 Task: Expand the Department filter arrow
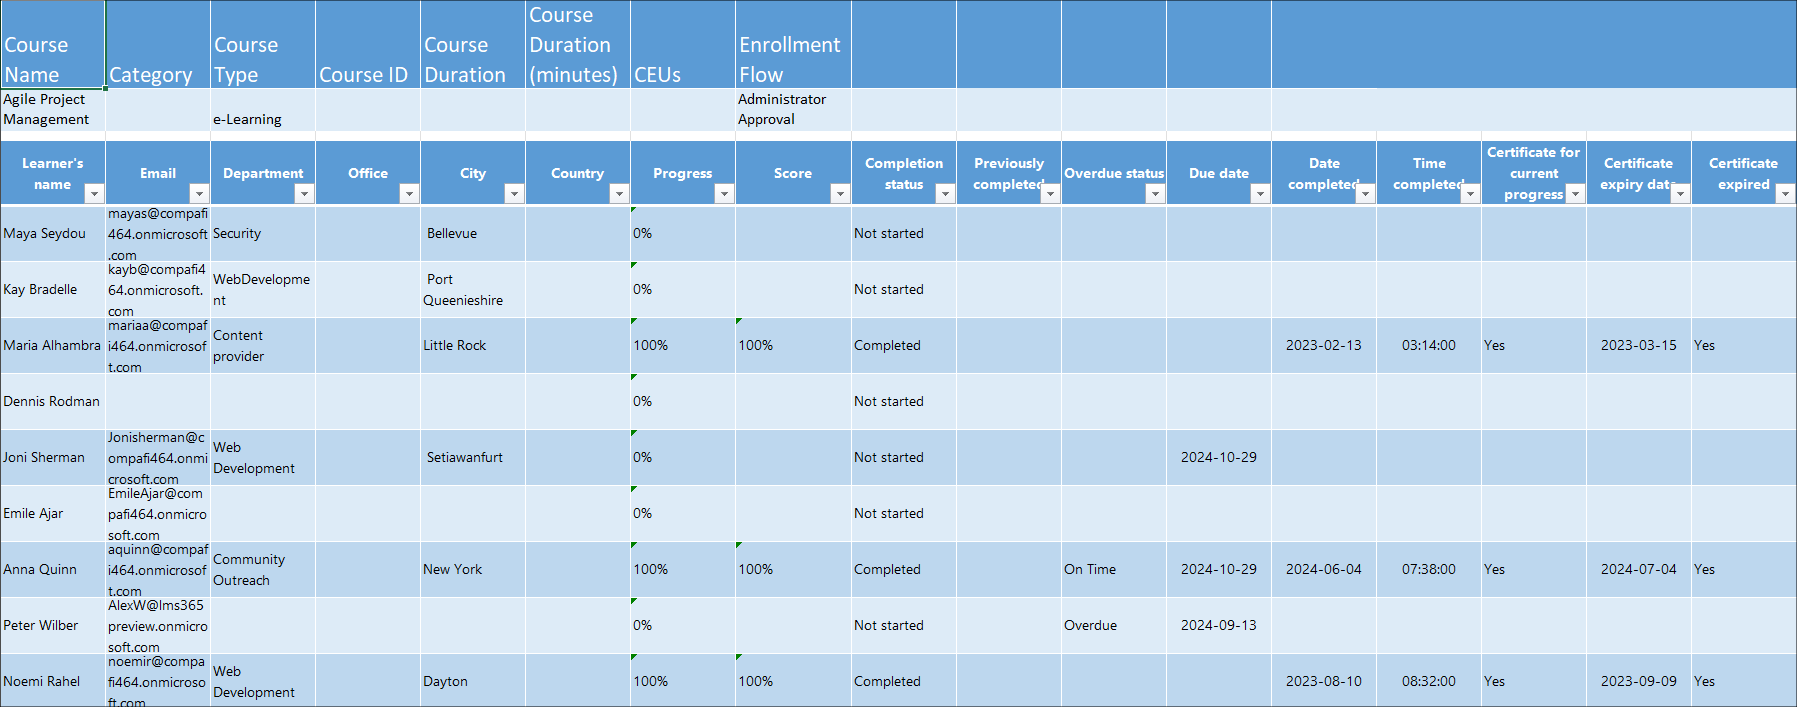[304, 194]
